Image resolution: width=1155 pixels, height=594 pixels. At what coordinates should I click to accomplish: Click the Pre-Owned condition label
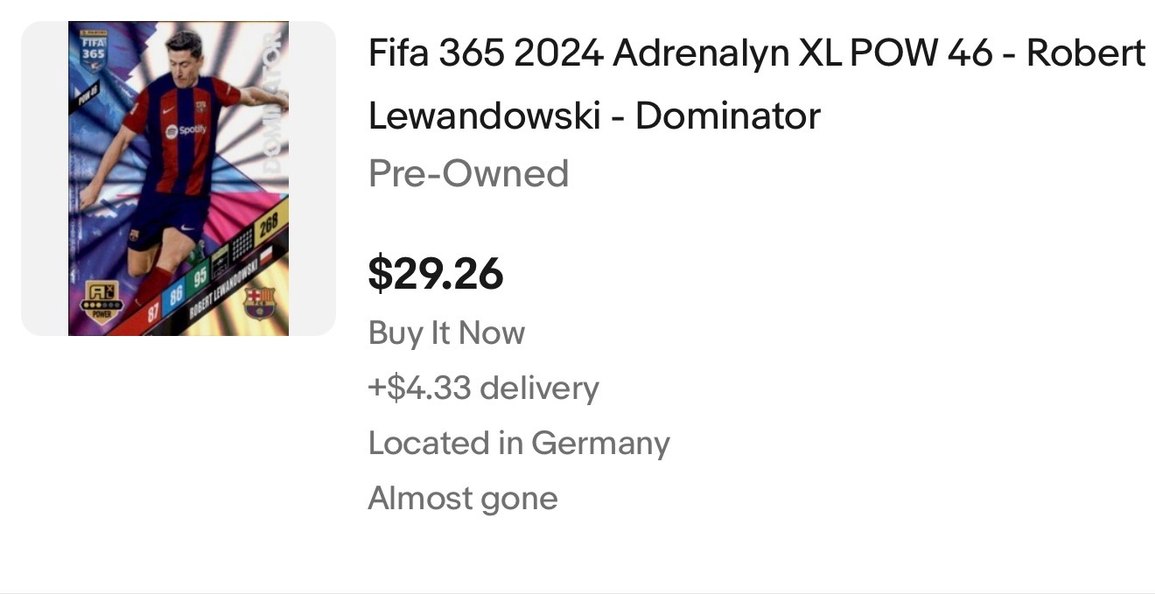468,174
